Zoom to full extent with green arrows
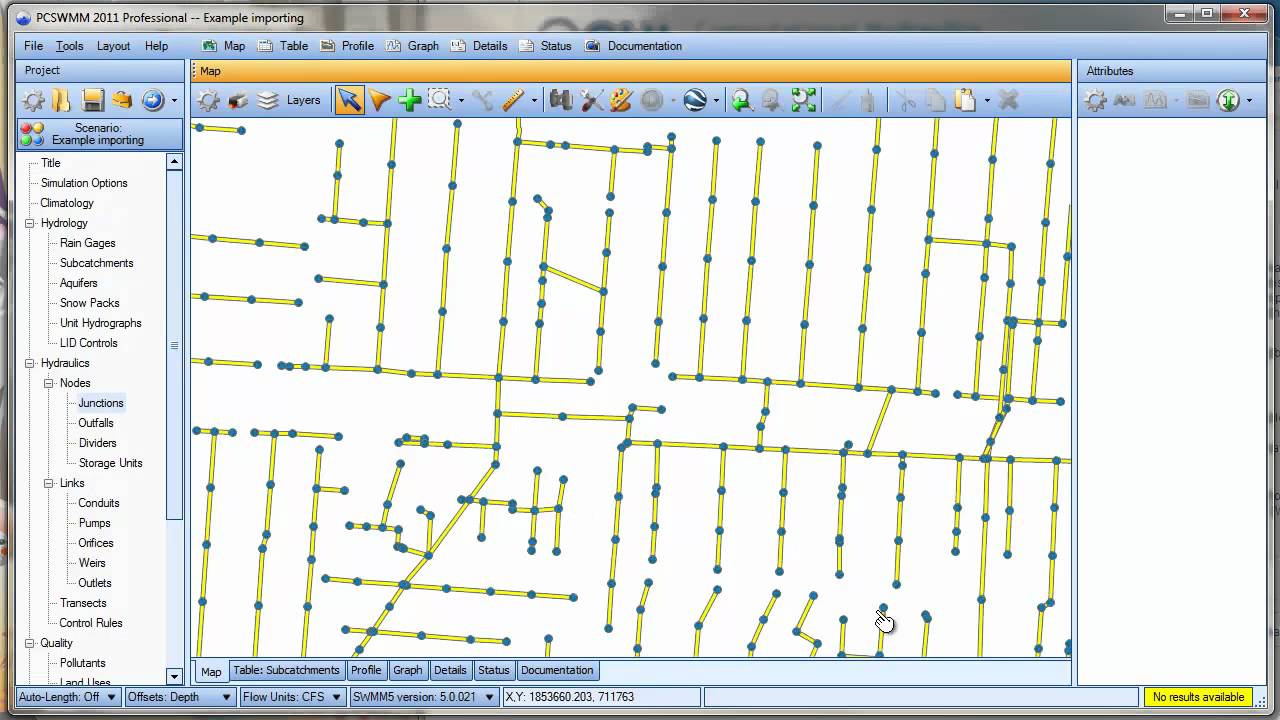1280x720 pixels. (x=803, y=100)
